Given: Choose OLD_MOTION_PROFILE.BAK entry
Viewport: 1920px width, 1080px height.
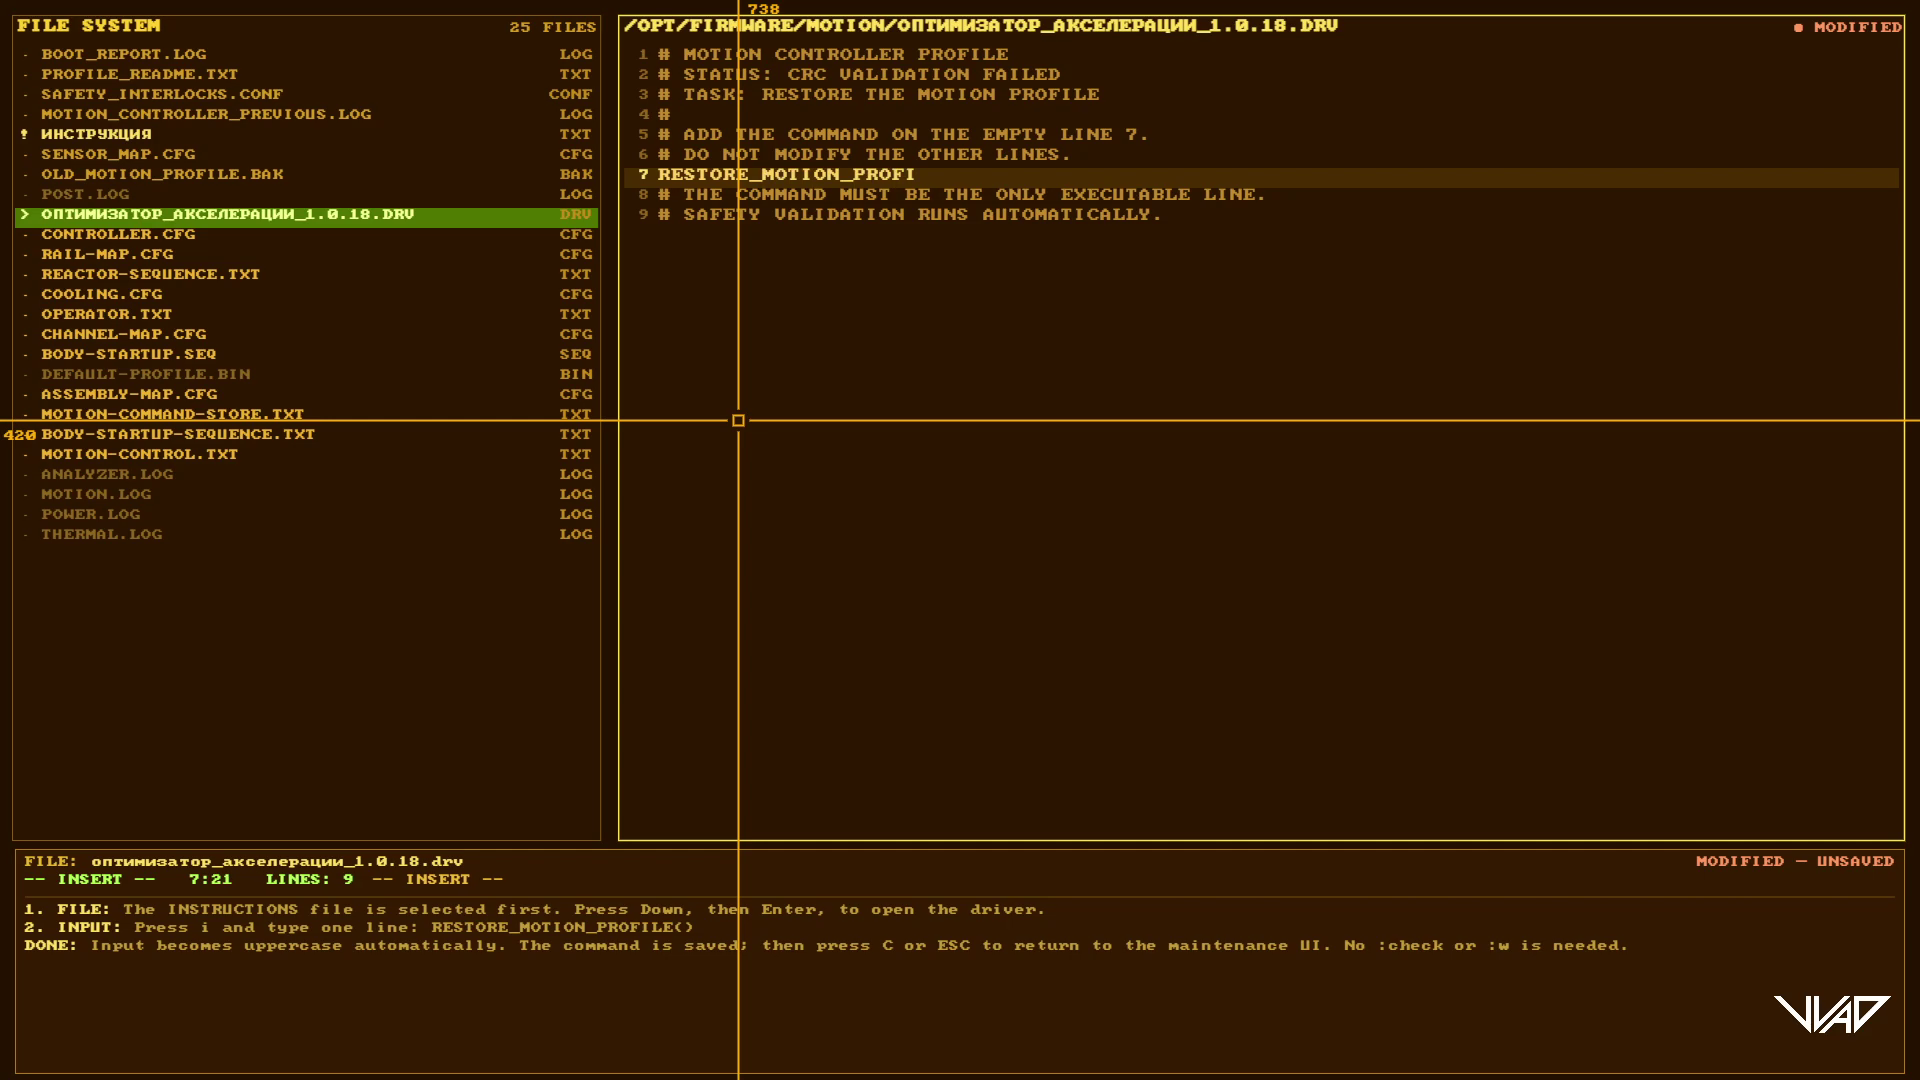Looking at the screenshot, I should [x=306, y=174].
